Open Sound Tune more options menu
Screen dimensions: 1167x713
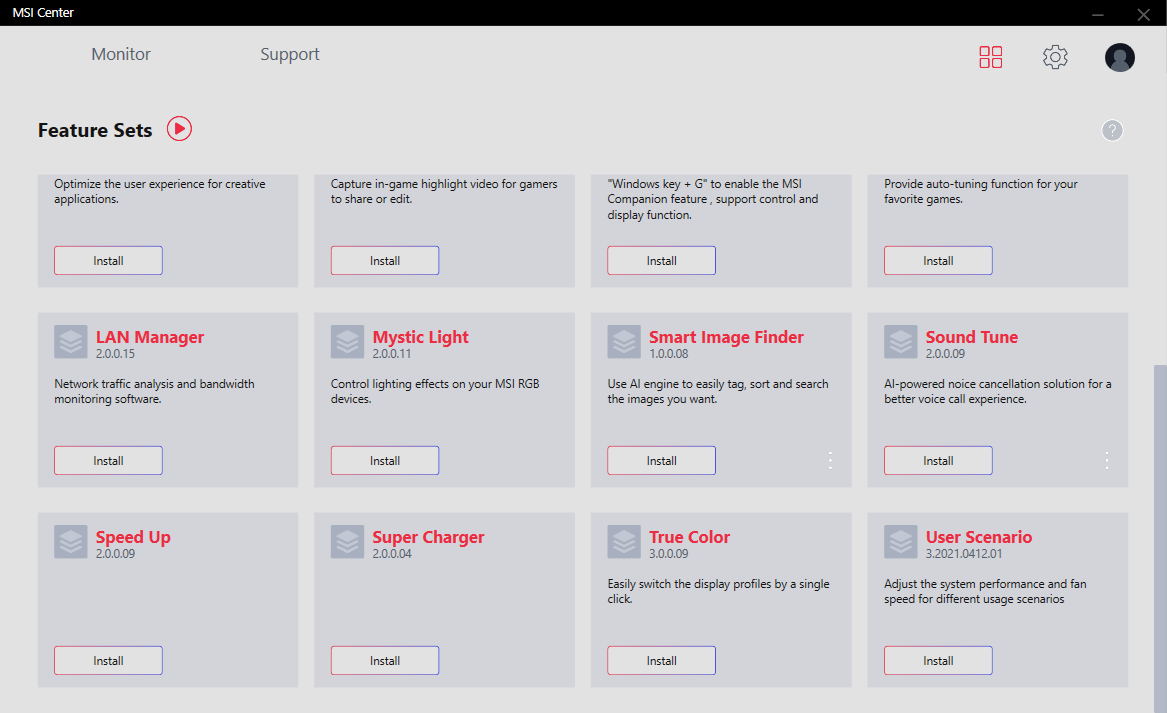[x=1107, y=460]
